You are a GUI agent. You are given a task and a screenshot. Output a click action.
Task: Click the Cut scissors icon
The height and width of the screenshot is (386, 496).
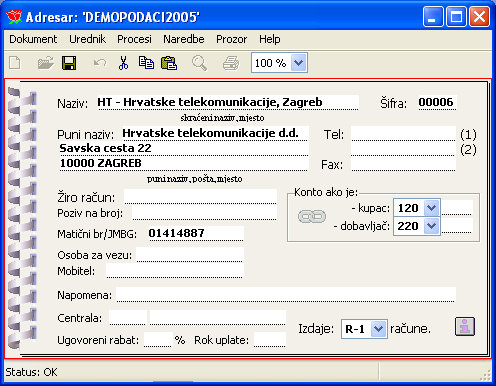point(123,63)
